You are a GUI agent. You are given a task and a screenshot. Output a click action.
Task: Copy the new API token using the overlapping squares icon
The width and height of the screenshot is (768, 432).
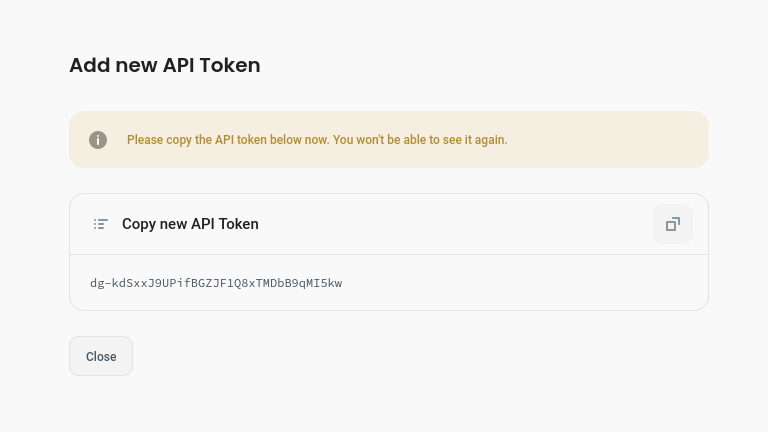click(672, 224)
